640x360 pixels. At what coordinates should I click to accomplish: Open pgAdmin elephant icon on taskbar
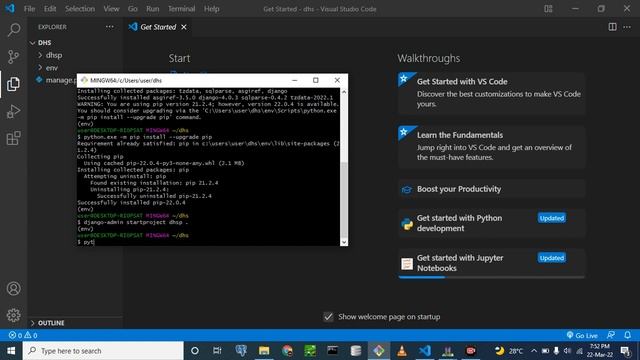click(x=241, y=351)
